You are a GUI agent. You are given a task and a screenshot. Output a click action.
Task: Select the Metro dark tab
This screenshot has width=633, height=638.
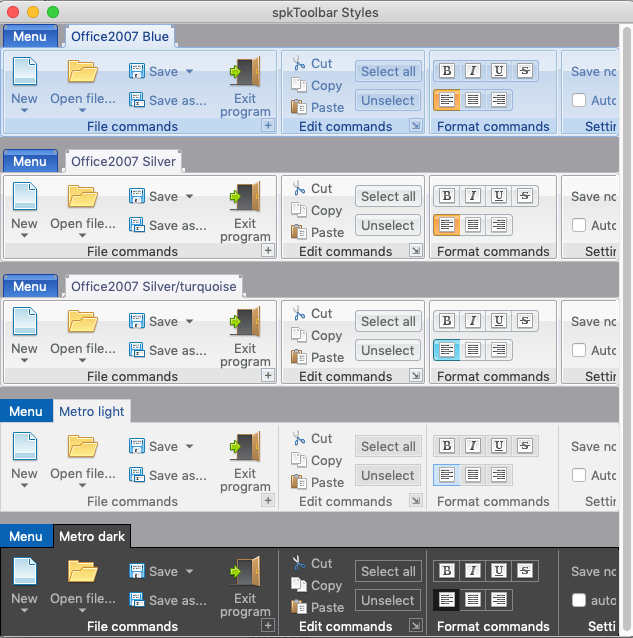click(x=92, y=536)
